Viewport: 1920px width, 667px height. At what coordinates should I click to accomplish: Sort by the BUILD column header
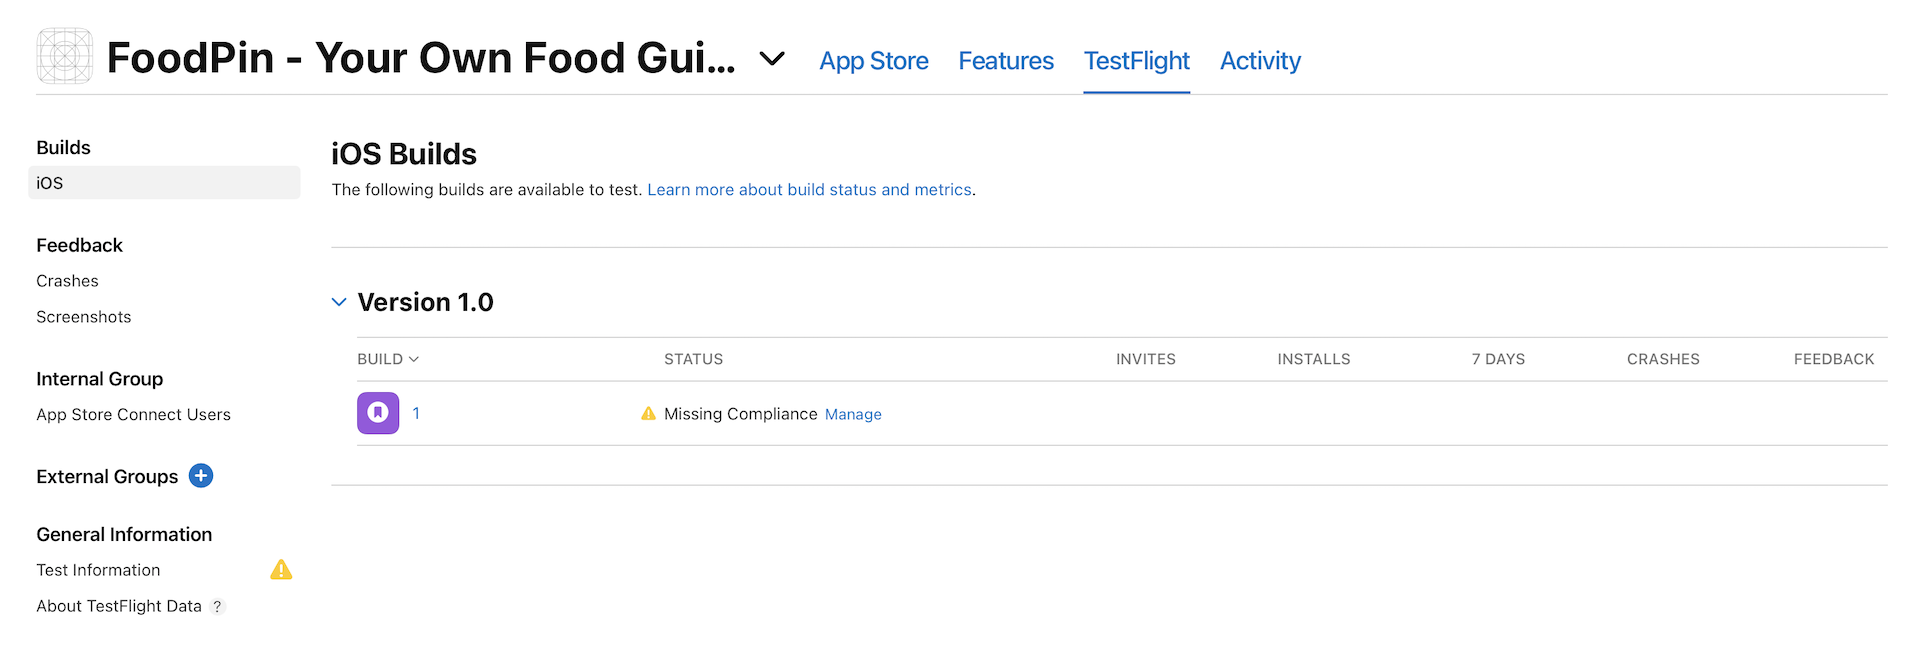point(388,359)
